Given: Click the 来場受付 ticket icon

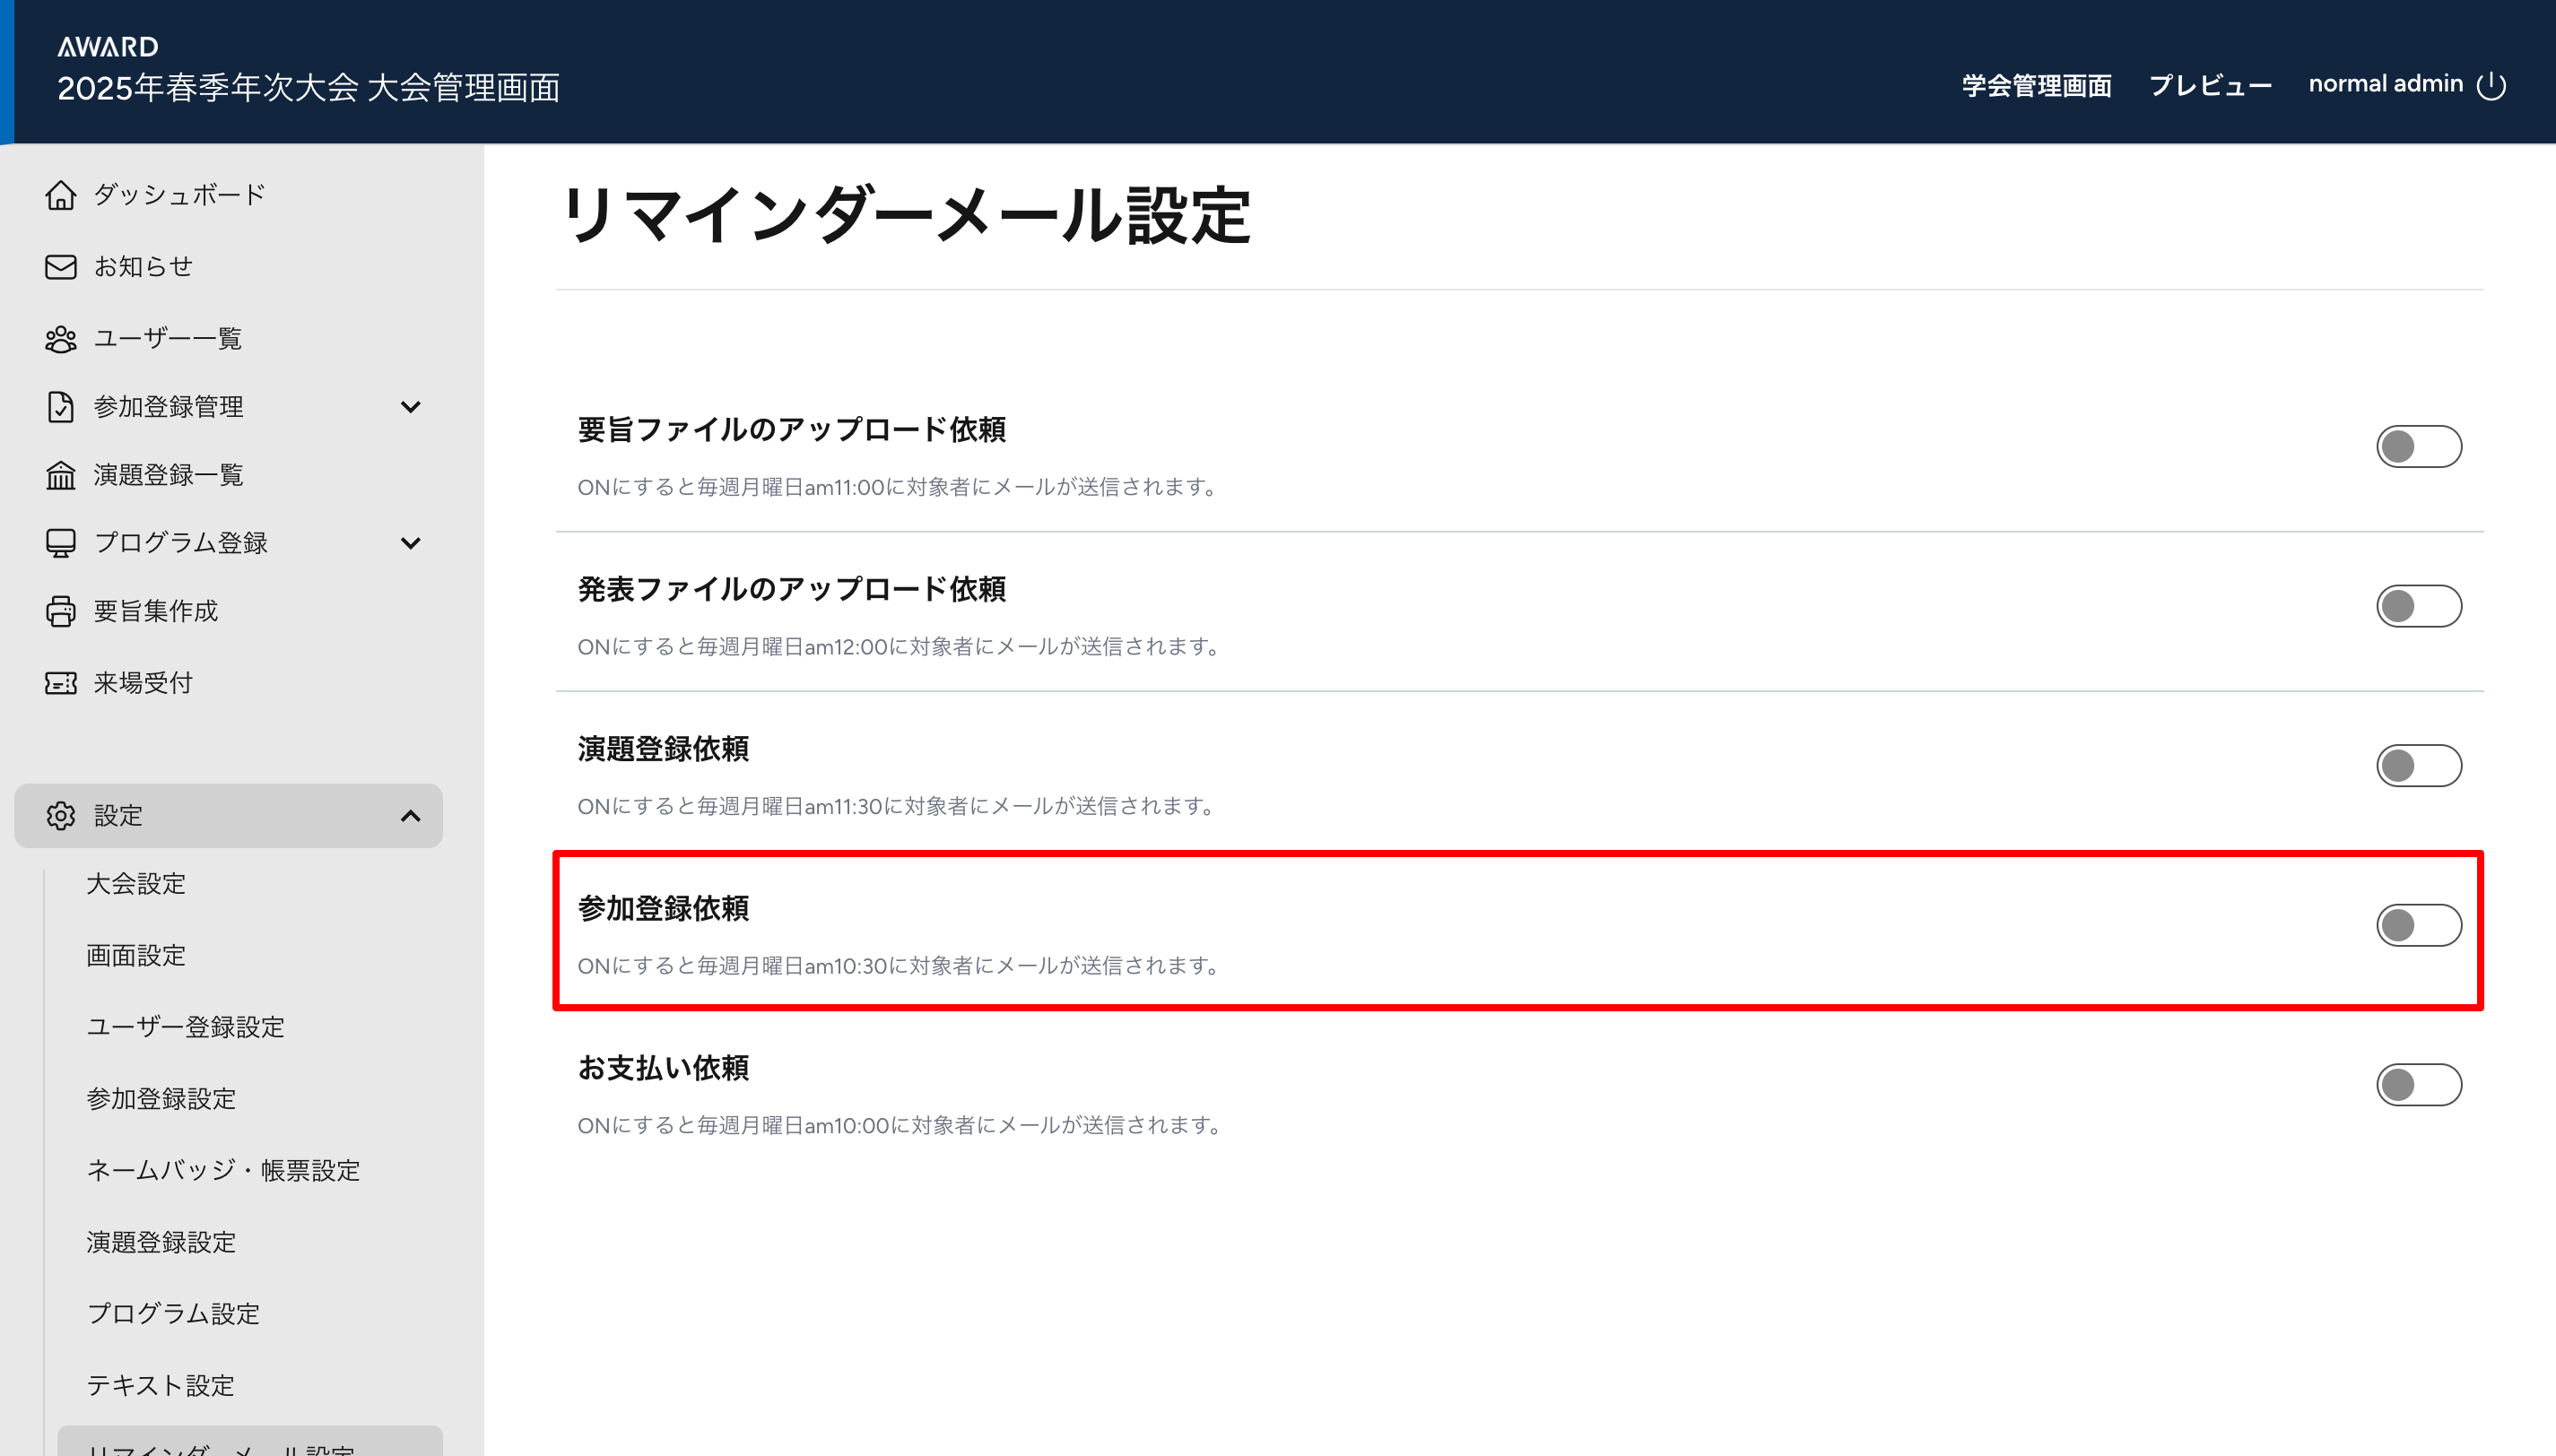Looking at the screenshot, I should point(60,683).
